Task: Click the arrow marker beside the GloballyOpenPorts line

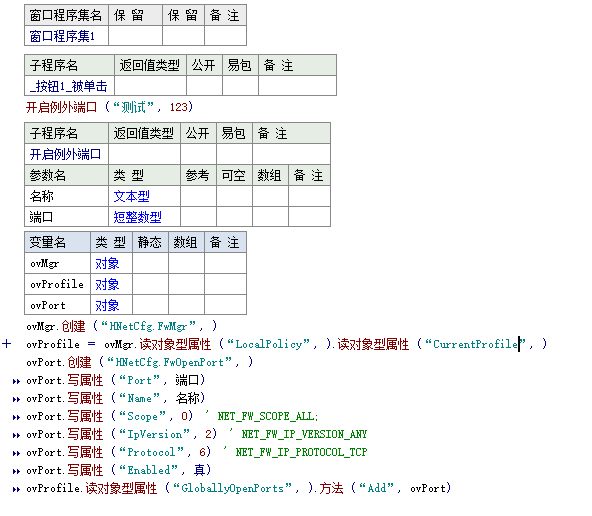Action: click(16, 489)
